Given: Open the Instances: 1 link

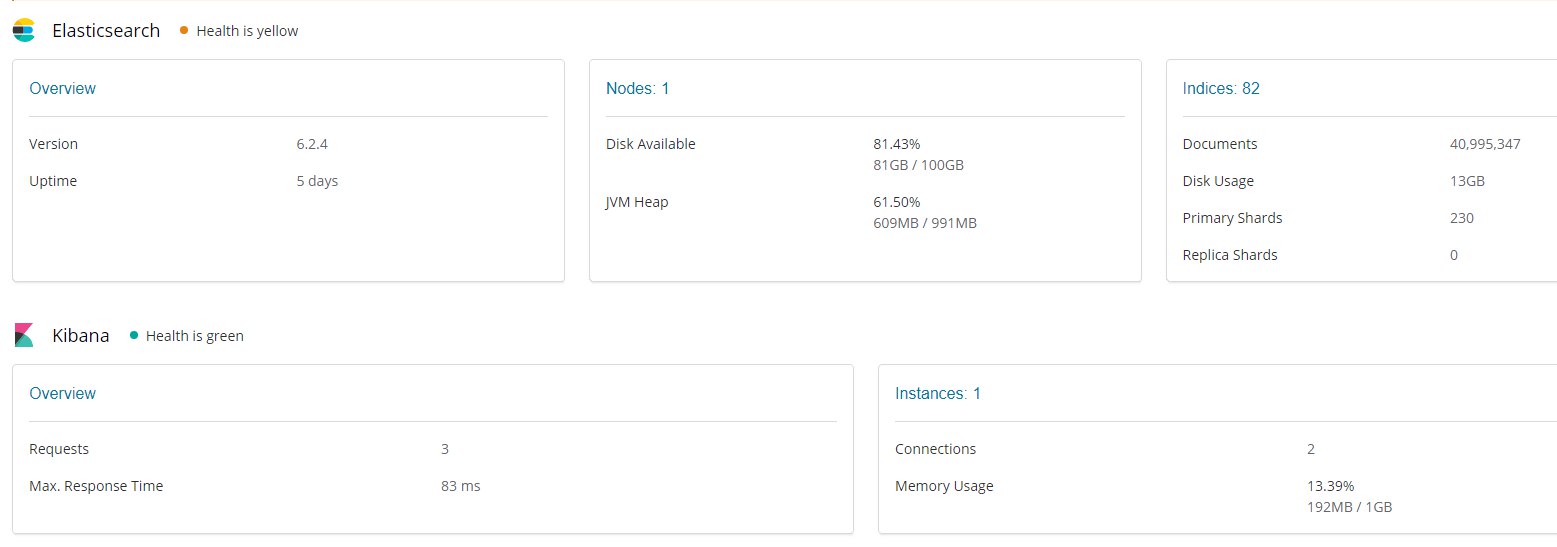Looking at the screenshot, I should (x=938, y=393).
